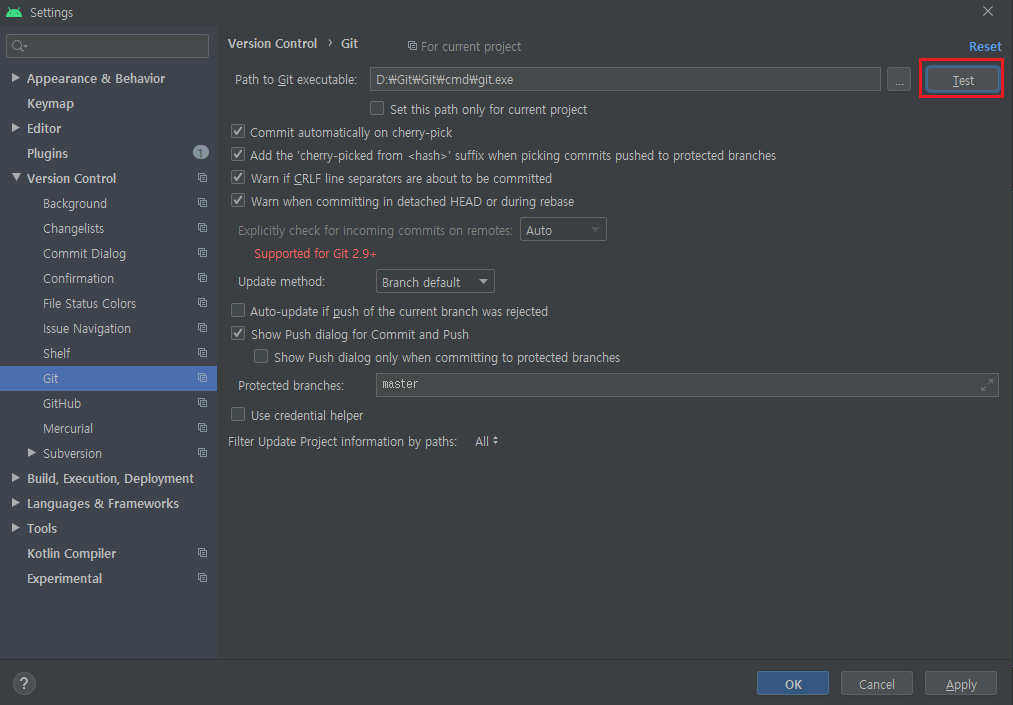The width and height of the screenshot is (1013, 705).
Task: Open help with the question mark button
Action: pyautogui.click(x=24, y=683)
